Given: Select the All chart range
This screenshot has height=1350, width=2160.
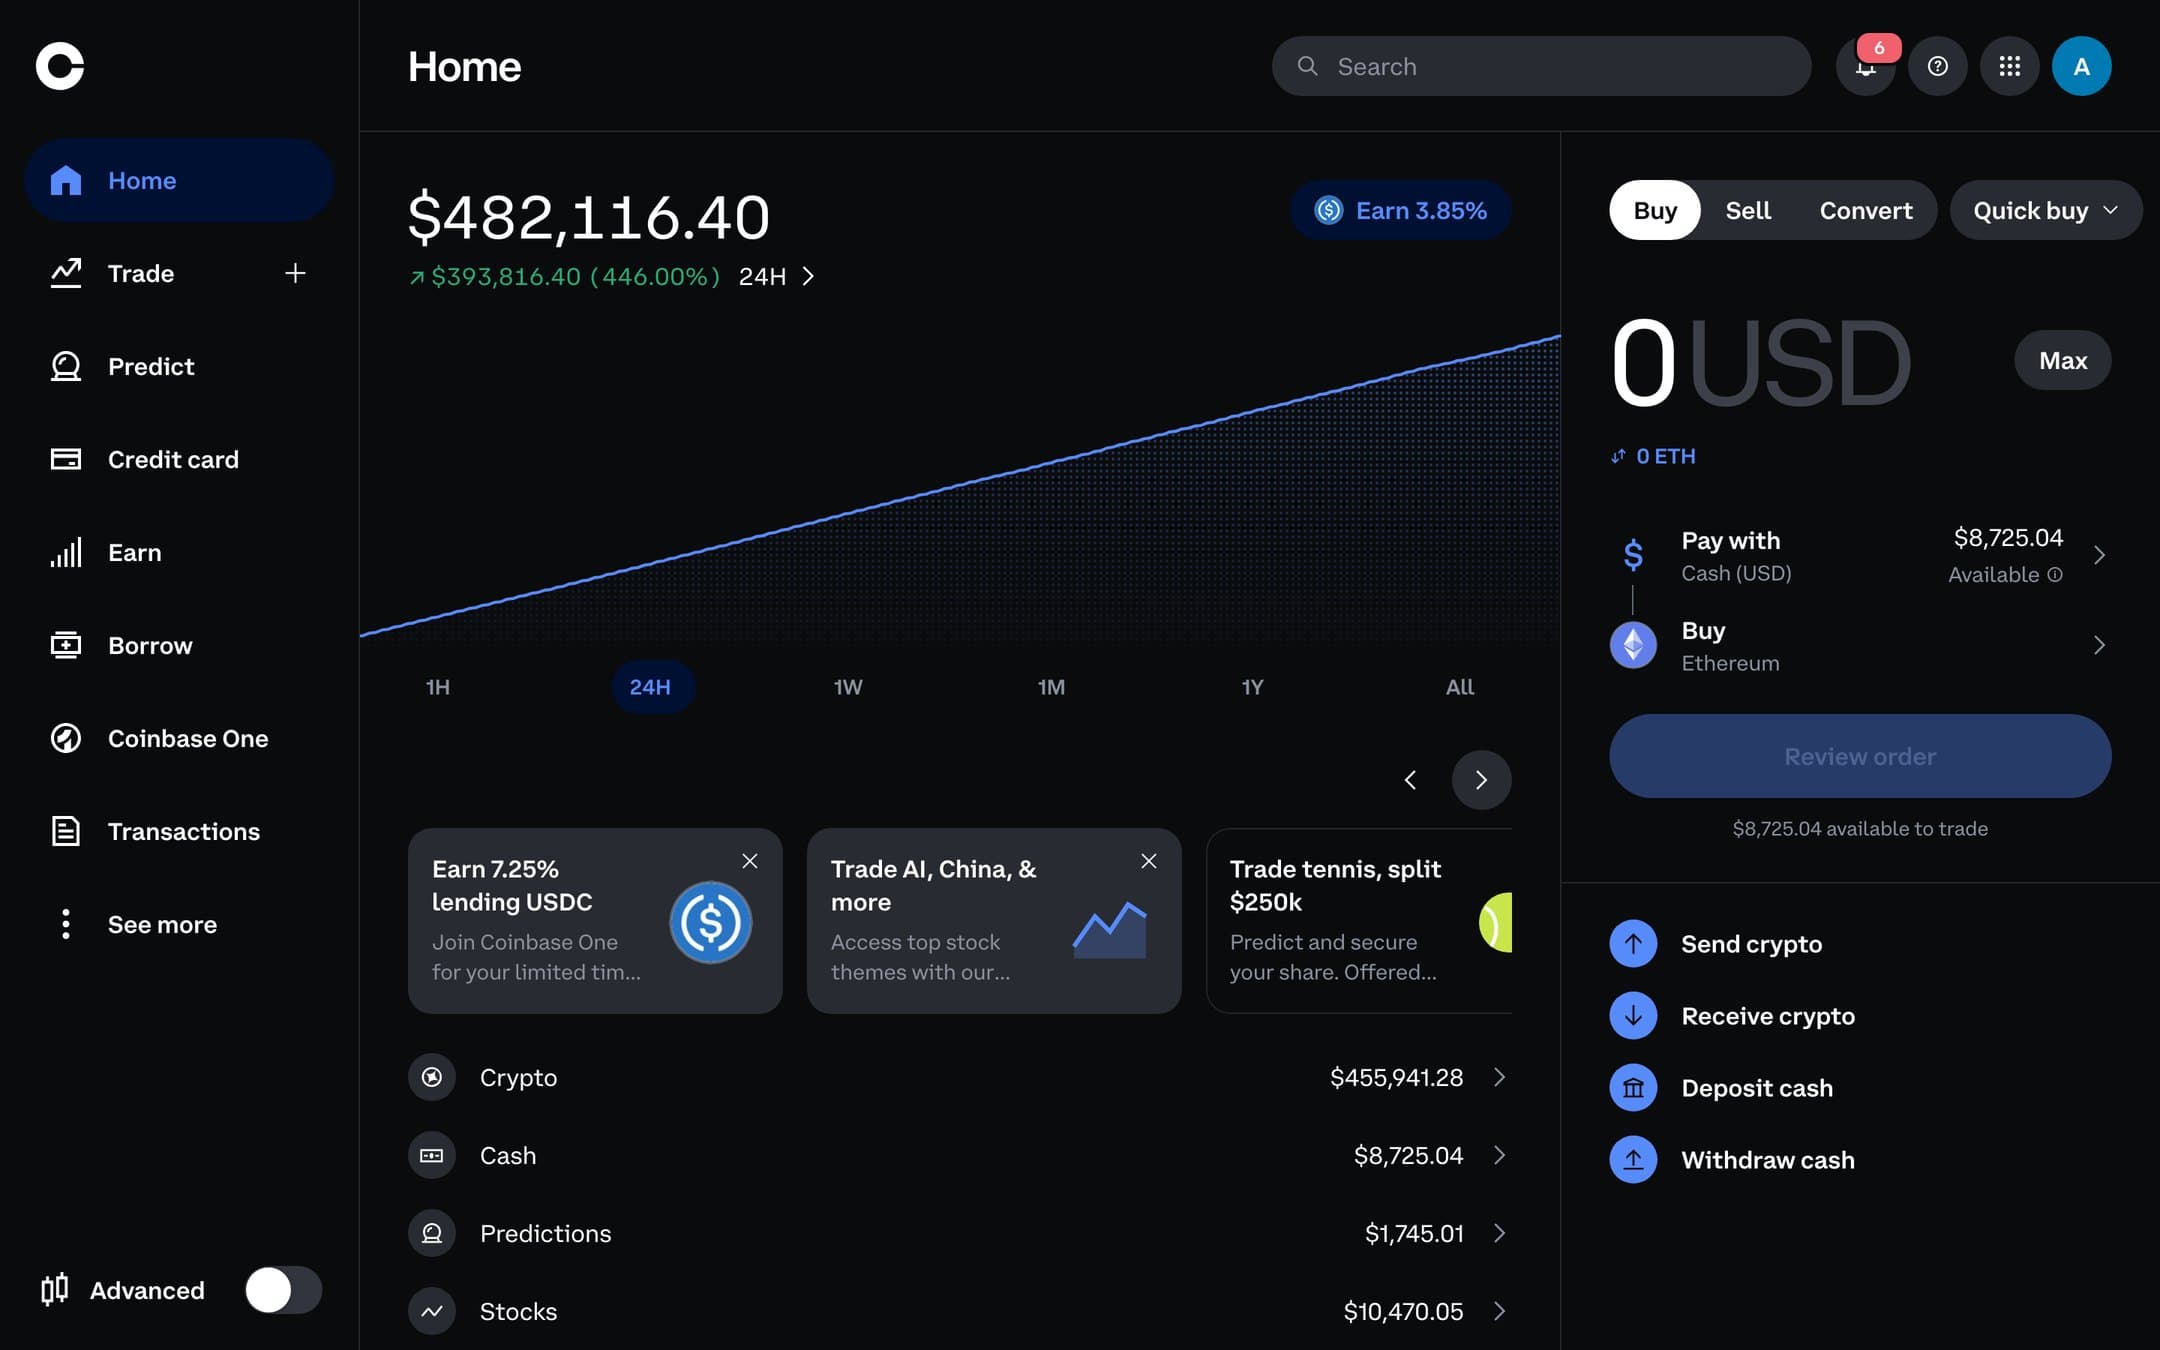Looking at the screenshot, I should [1460, 687].
